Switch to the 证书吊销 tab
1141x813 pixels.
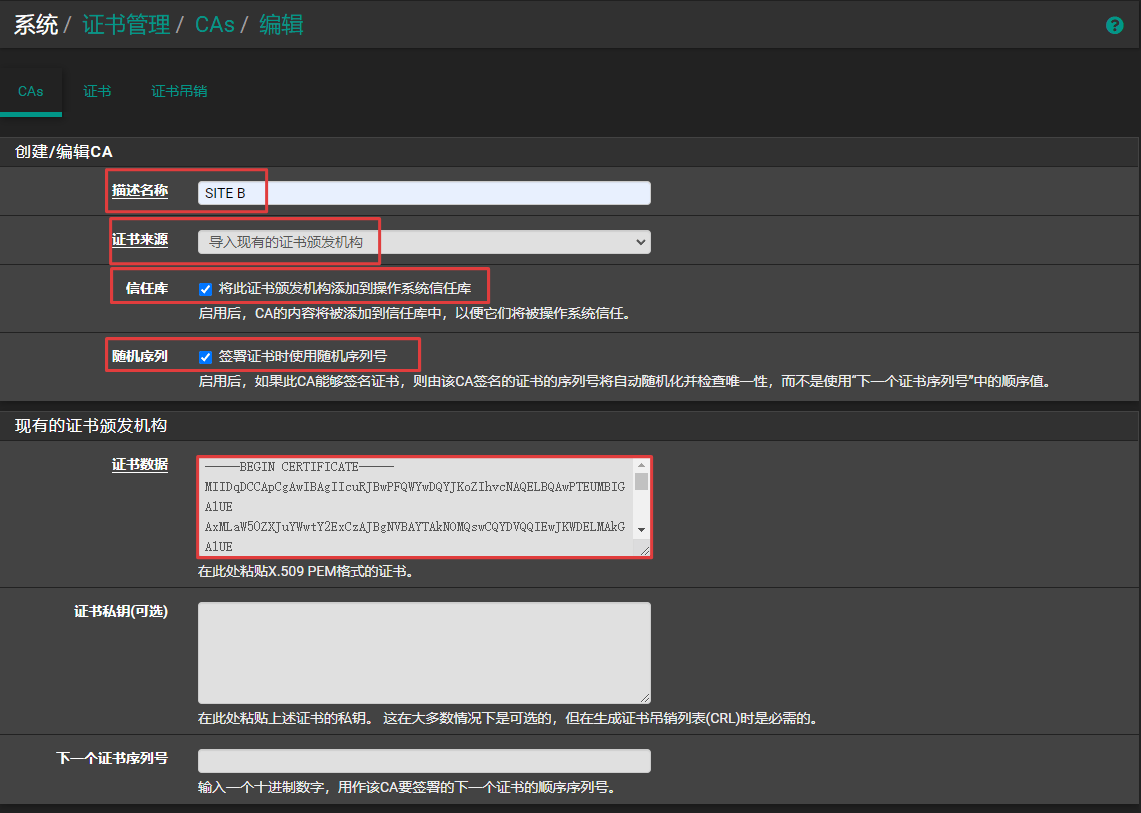179,92
